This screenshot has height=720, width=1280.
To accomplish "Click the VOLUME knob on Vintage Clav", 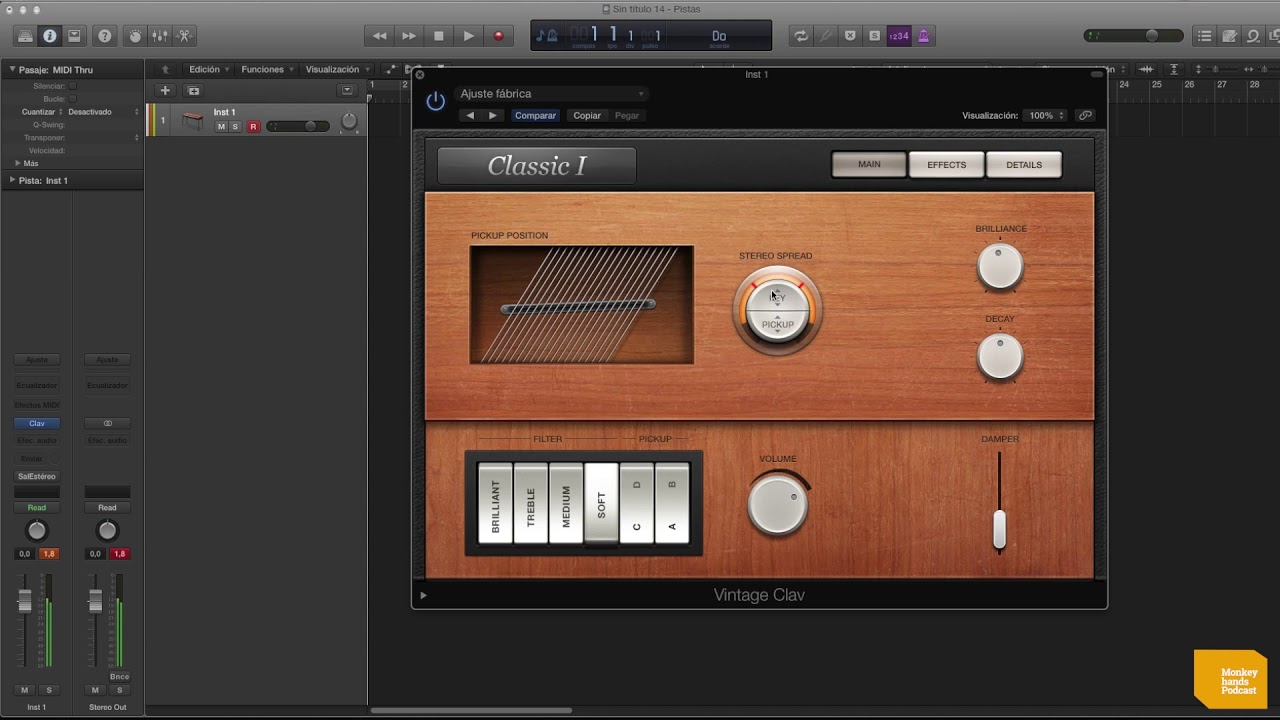I will (778, 505).
